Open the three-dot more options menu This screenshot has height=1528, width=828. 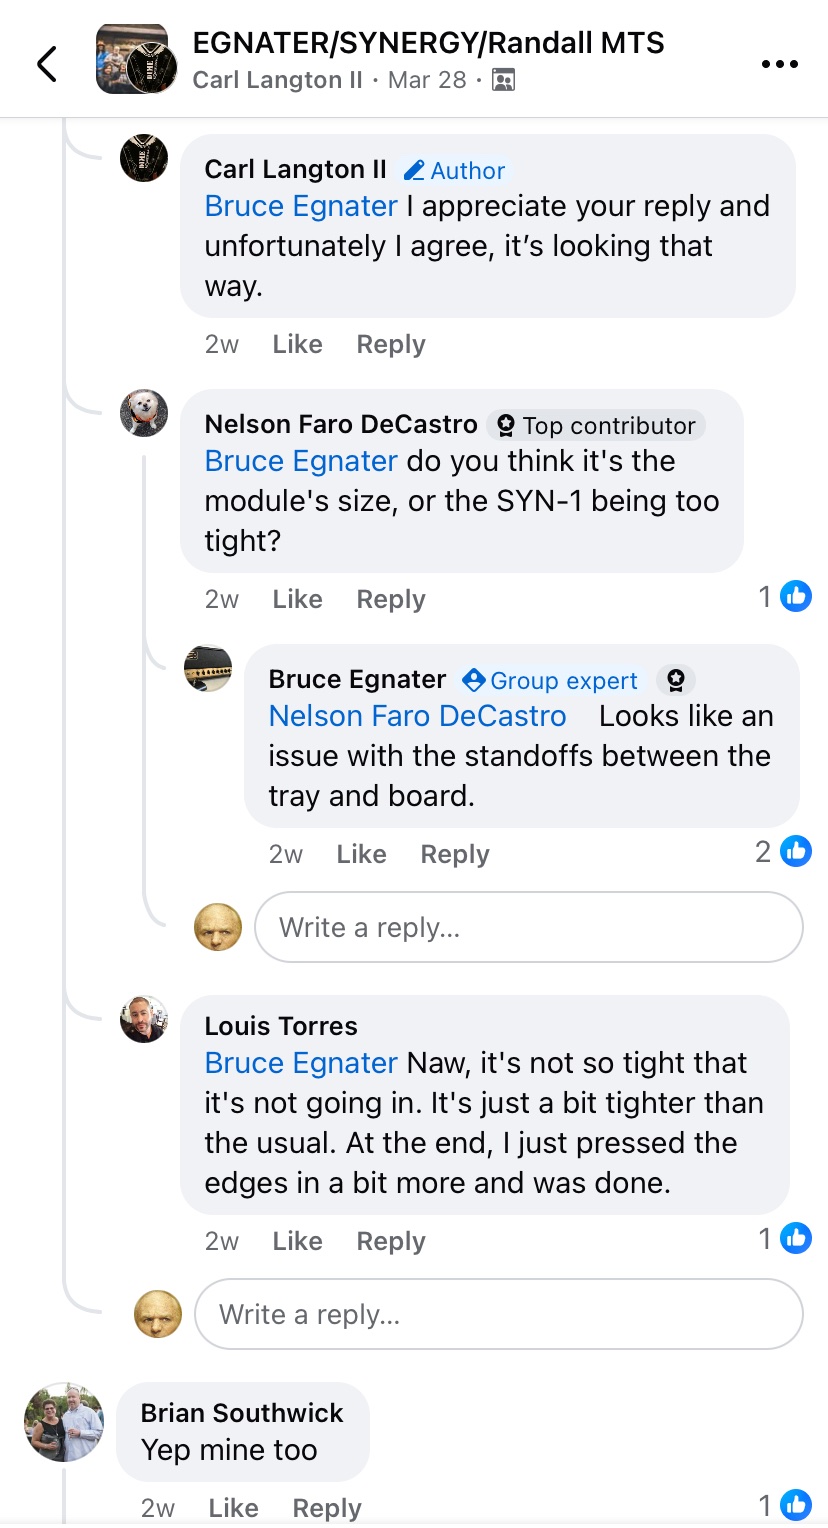[x=779, y=64]
